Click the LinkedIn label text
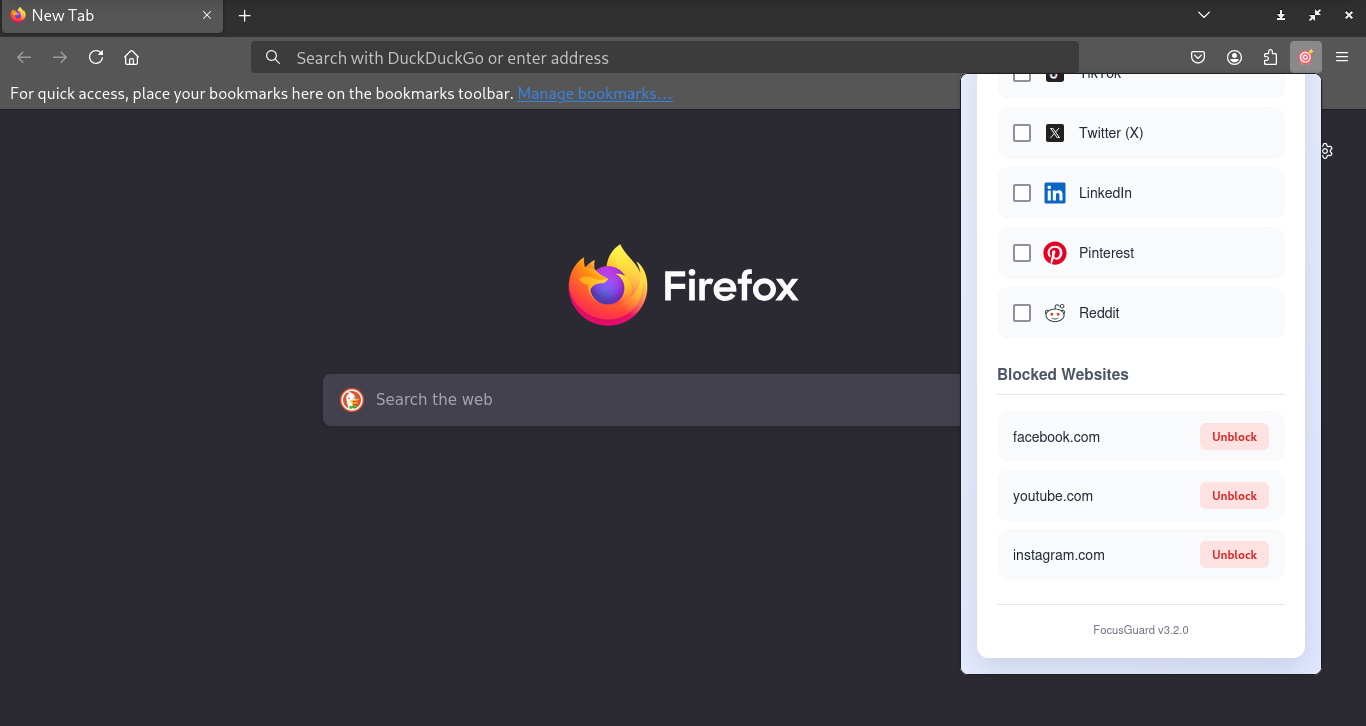This screenshot has width=1366, height=726. coord(1105,193)
